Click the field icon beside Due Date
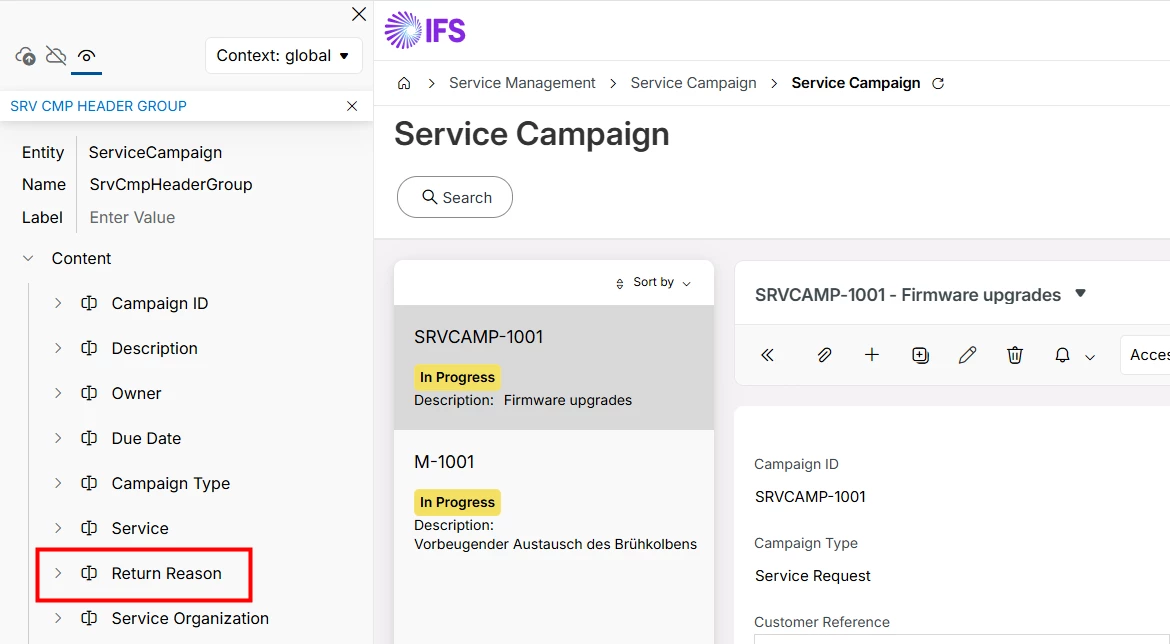Viewport: 1170px width, 644px height. point(89,438)
